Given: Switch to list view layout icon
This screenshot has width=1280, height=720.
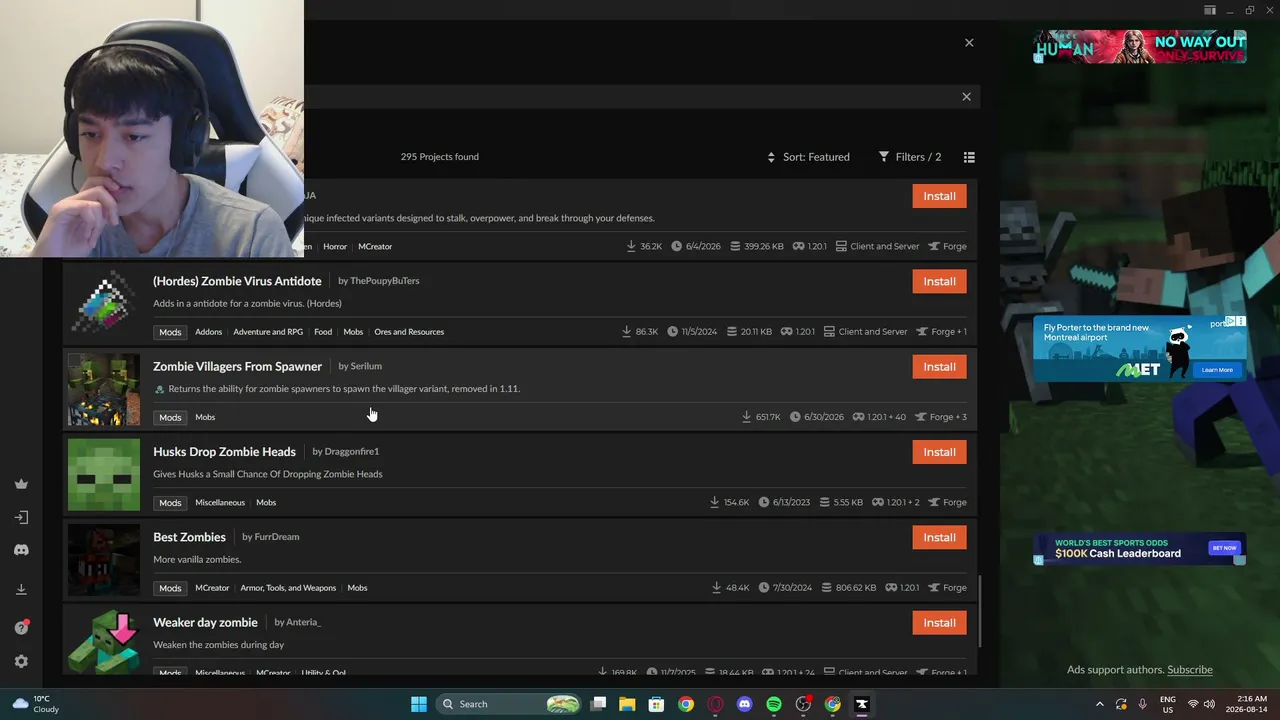Looking at the screenshot, I should coord(969,157).
